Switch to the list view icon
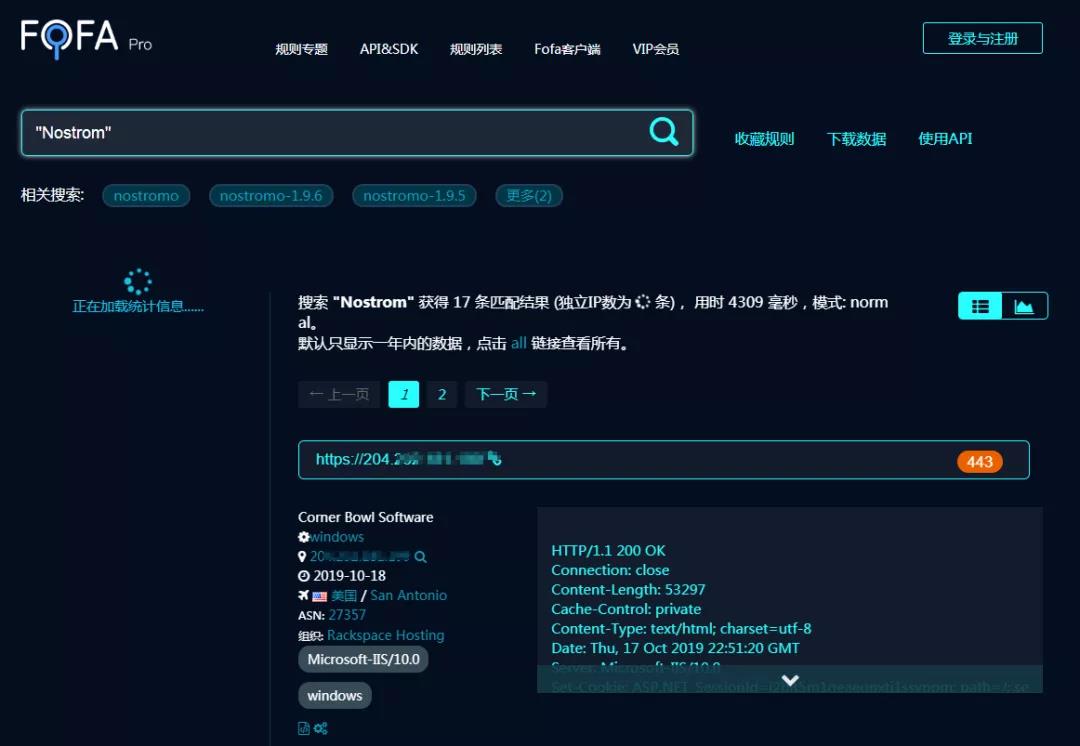 (980, 306)
